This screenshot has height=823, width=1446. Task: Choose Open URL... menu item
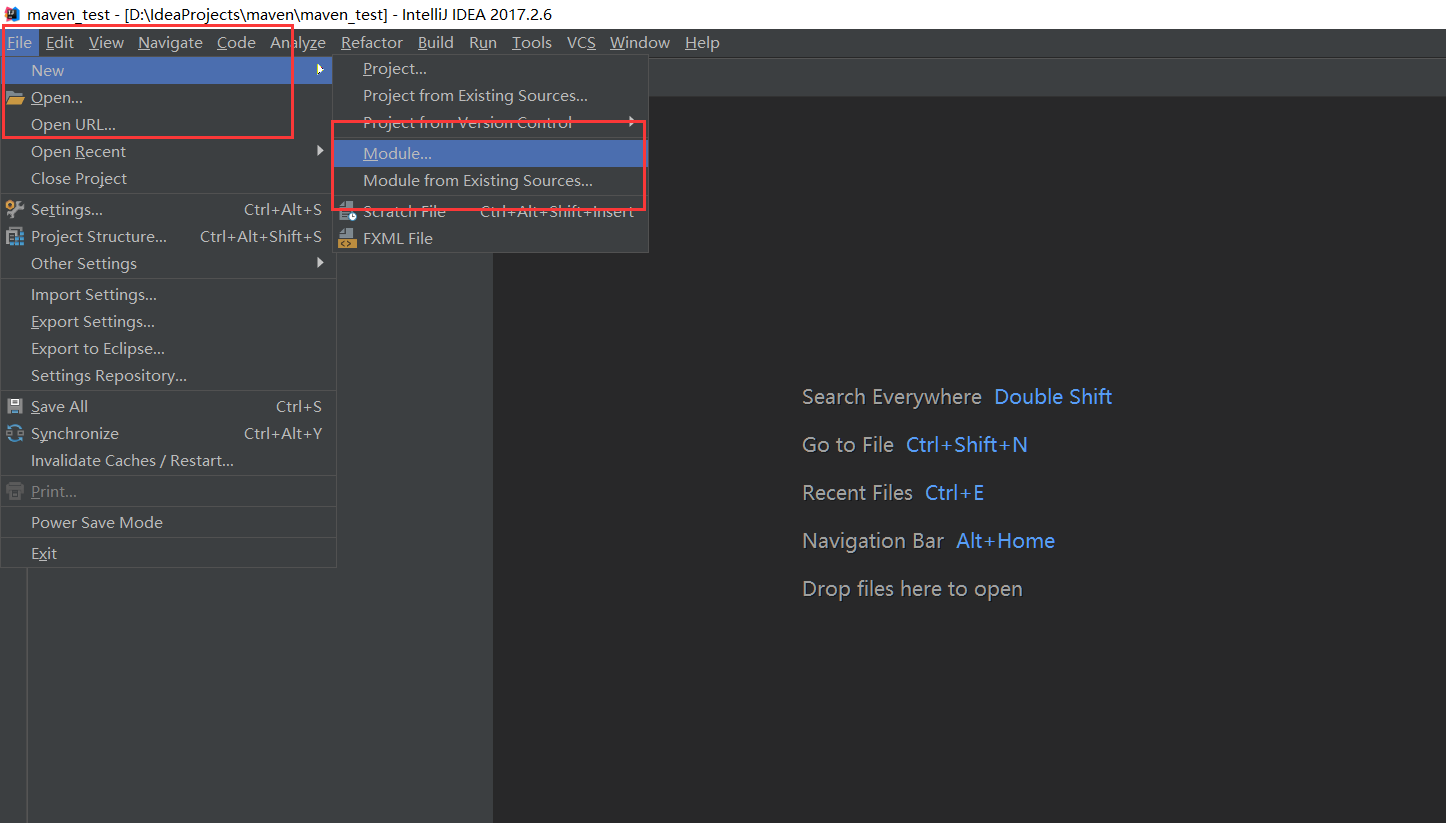click(x=167, y=124)
